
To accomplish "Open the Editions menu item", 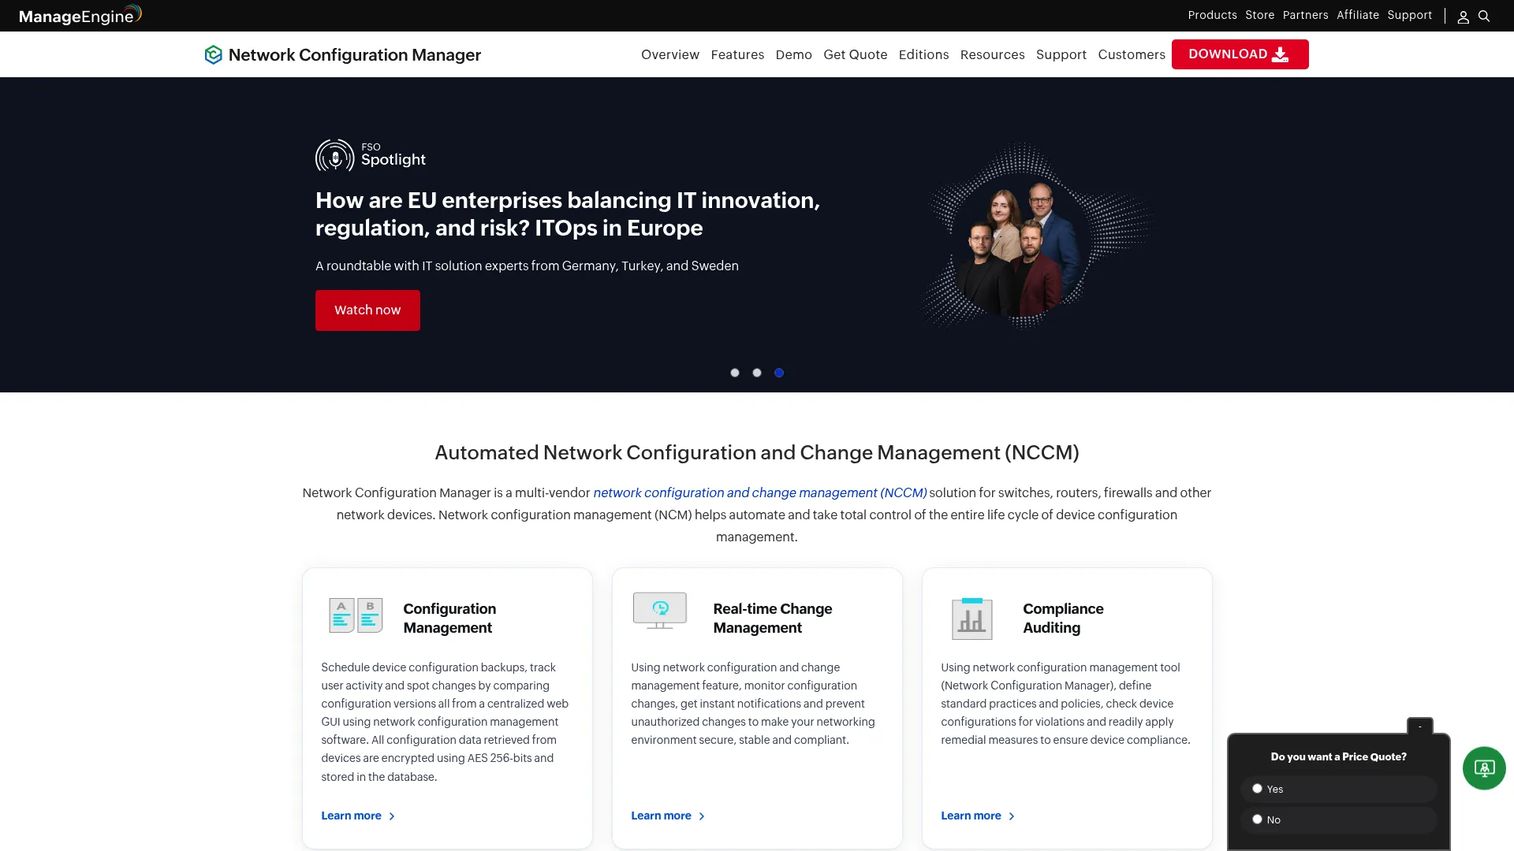I will point(924,55).
